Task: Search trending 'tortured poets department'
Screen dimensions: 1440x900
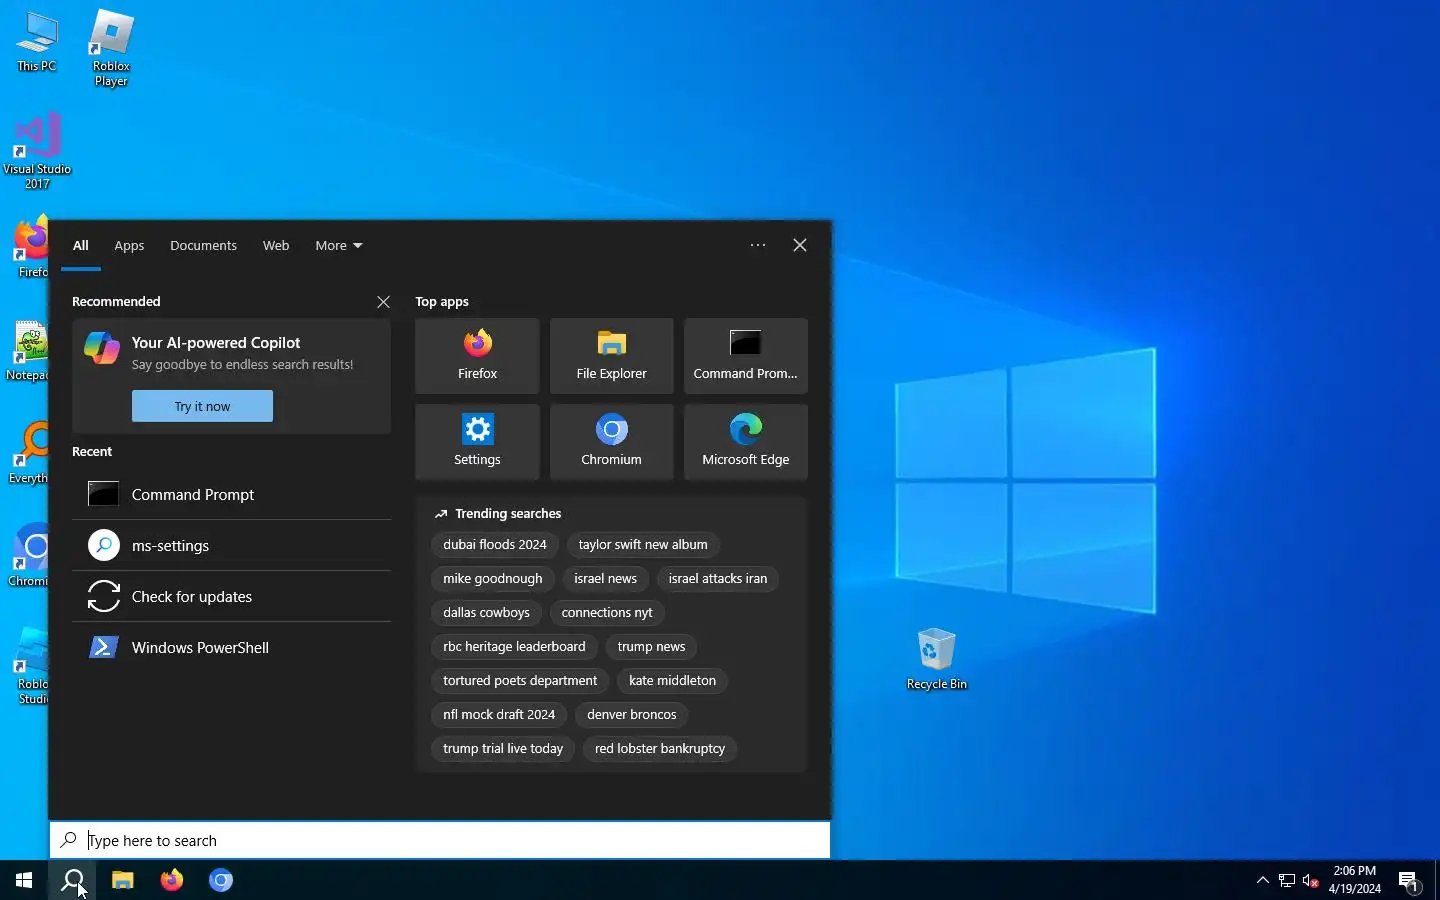Action: tap(520, 681)
